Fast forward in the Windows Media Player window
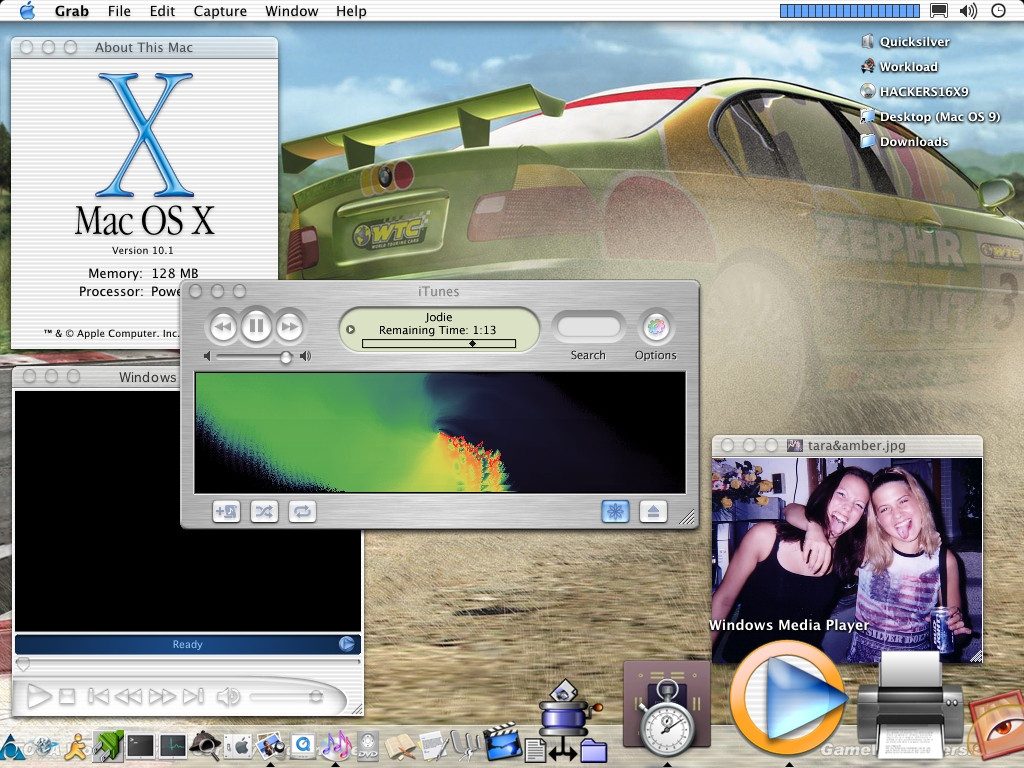Screen dimensions: 1024x768 pyautogui.click(x=161, y=697)
